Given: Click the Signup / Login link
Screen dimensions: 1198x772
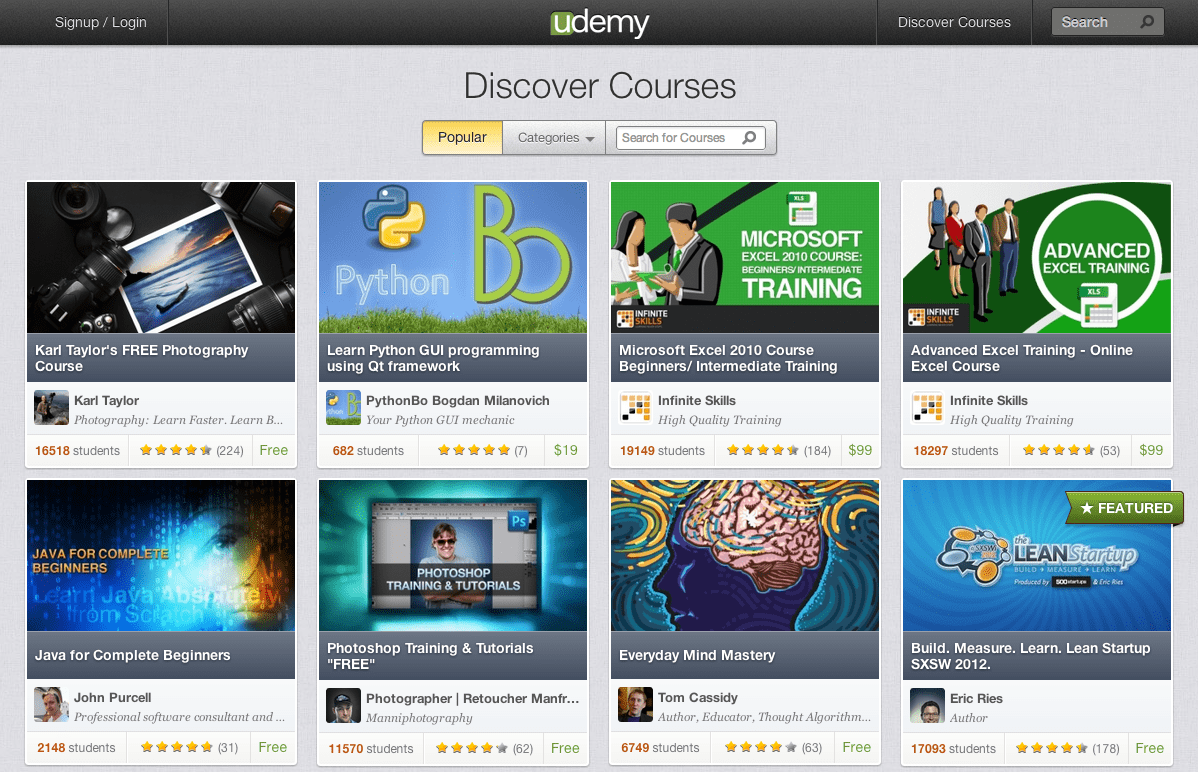Looking at the screenshot, I should (x=101, y=22).
